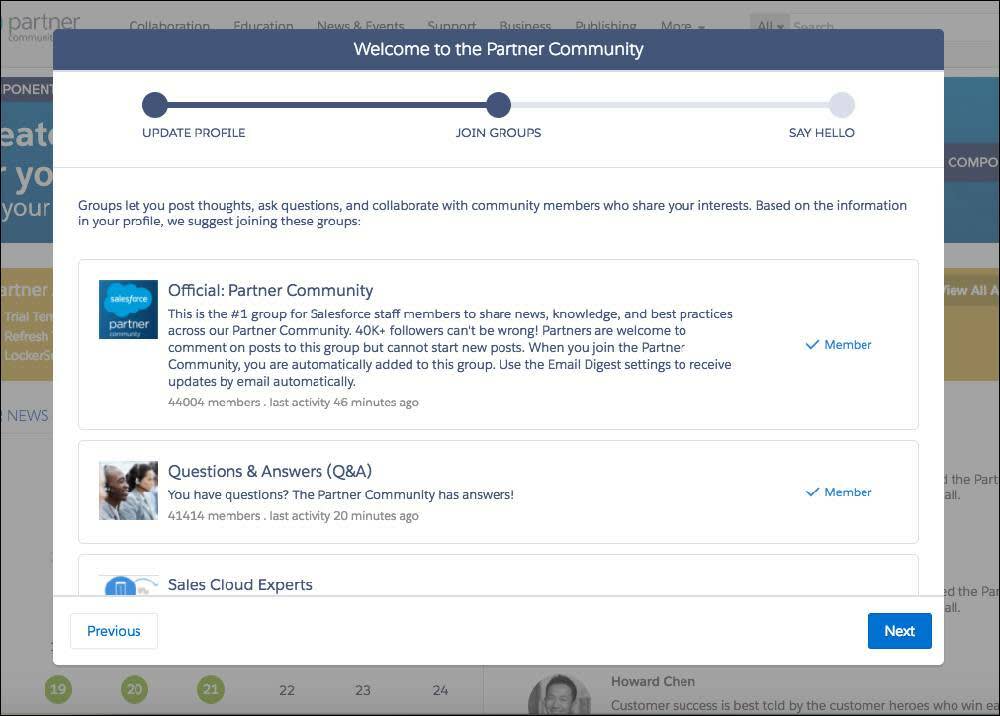Open the All search scope dropdown
The image size is (1000, 716).
769,26
